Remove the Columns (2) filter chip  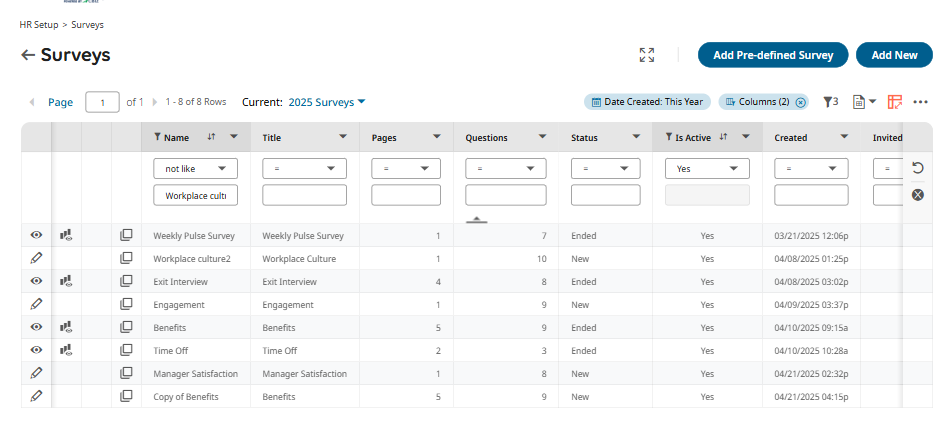pyautogui.click(x=801, y=102)
